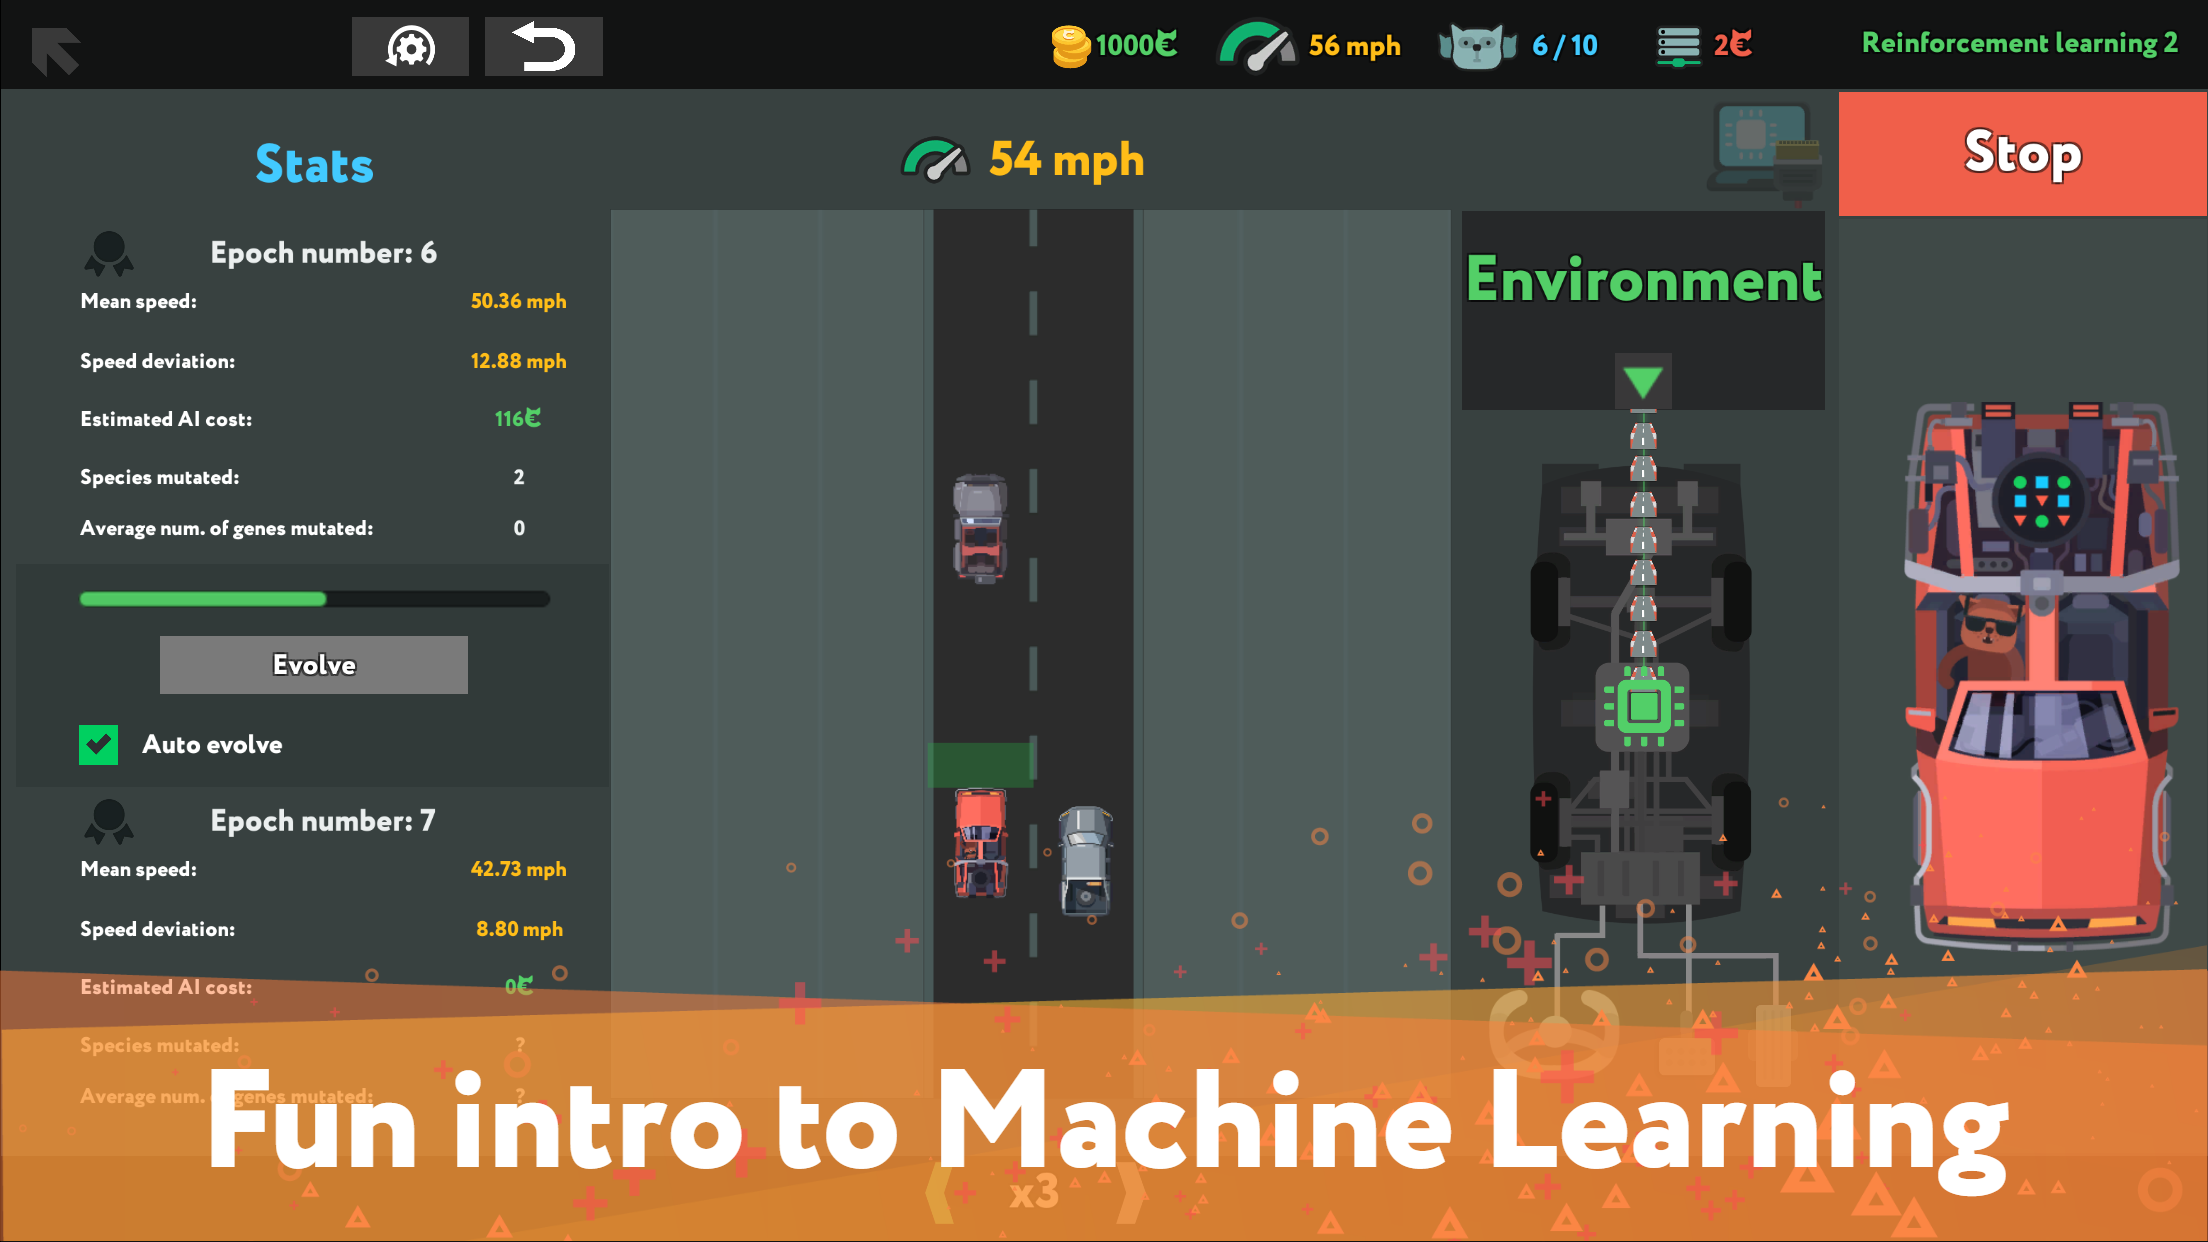Image resolution: width=2208 pixels, height=1242 pixels.
Task: Open the Stats panel heading
Action: pos(314,165)
